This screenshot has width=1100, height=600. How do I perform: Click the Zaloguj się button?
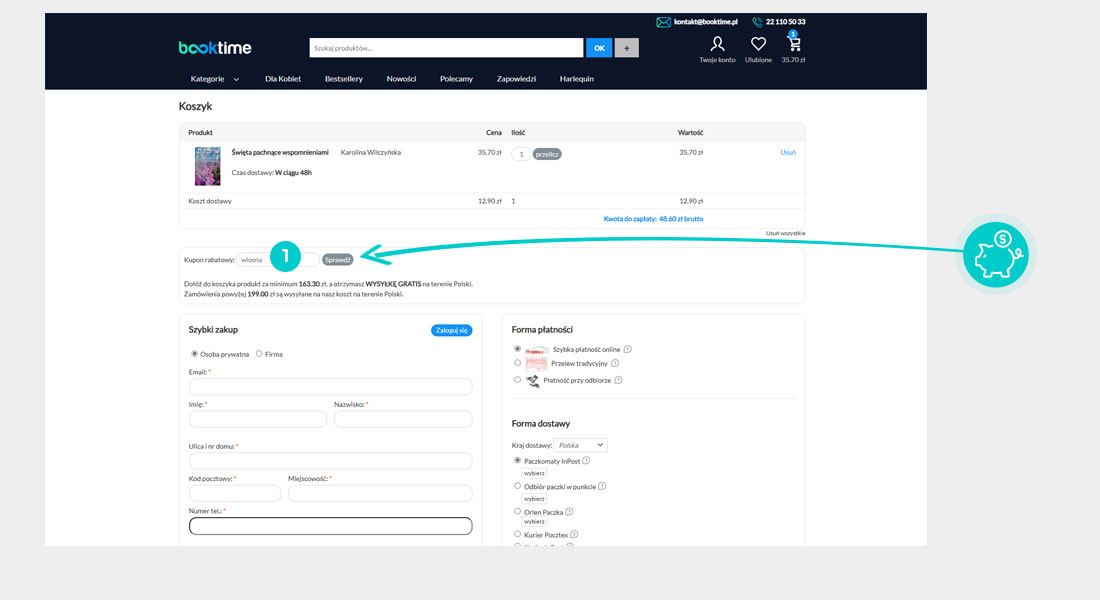click(x=451, y=331)
